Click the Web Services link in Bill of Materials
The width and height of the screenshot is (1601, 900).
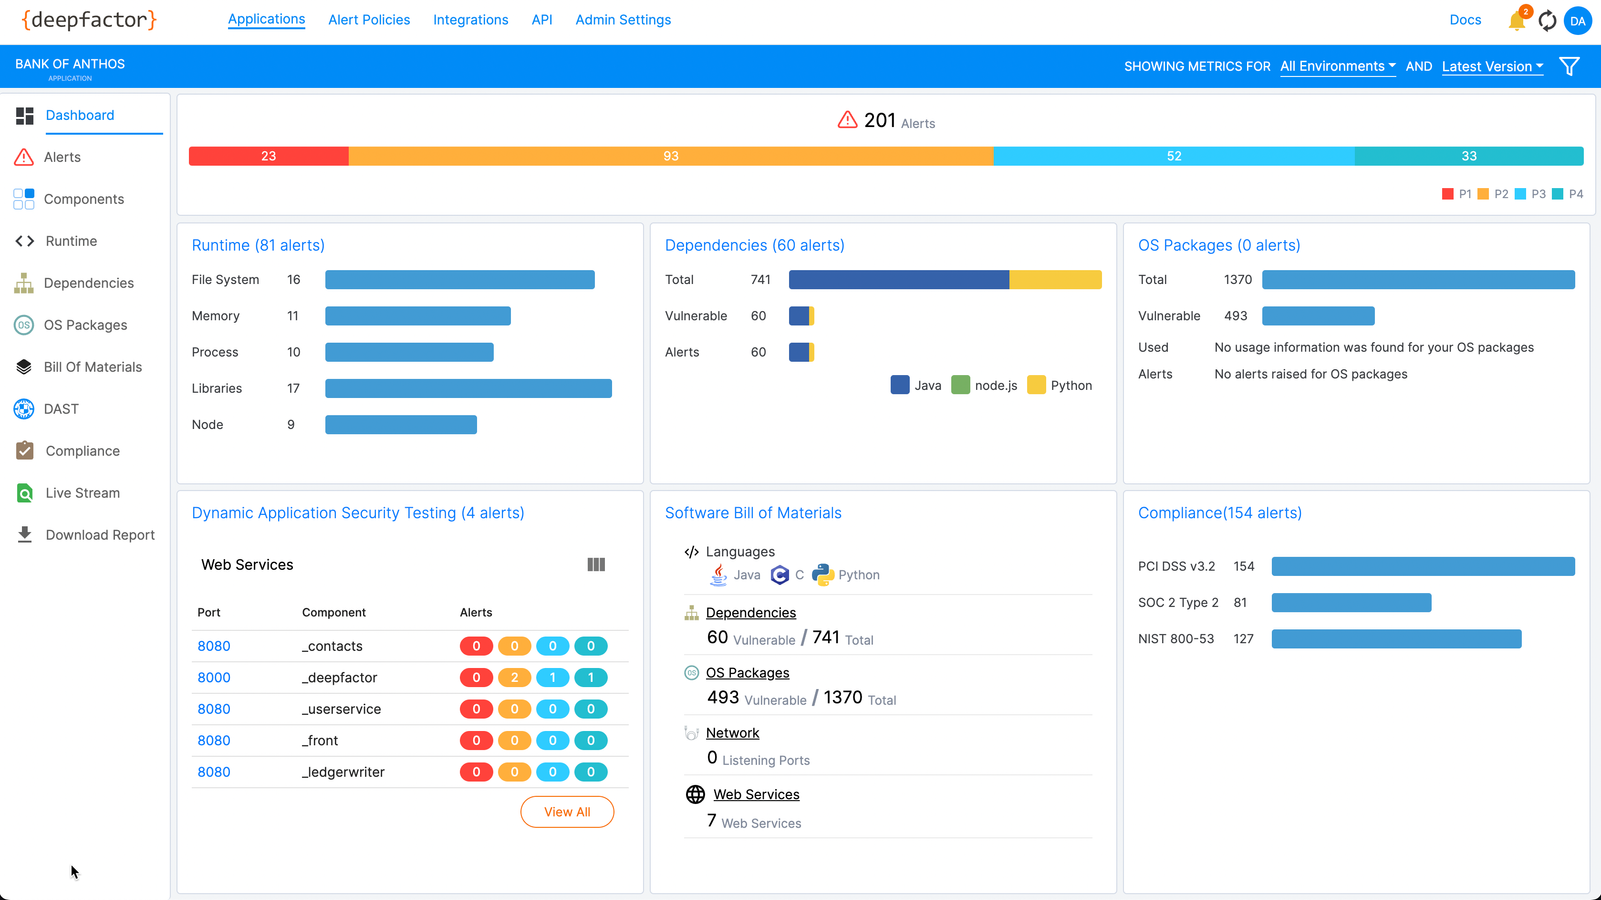coord(756,795)
